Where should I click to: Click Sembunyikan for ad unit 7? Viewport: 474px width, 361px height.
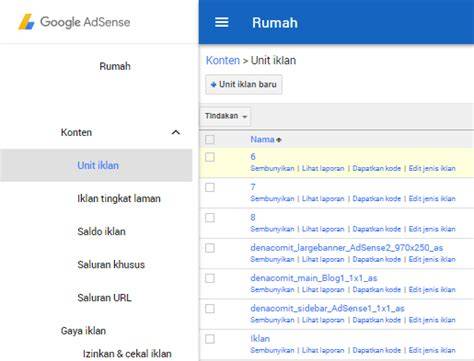click(x=272, y=199)
